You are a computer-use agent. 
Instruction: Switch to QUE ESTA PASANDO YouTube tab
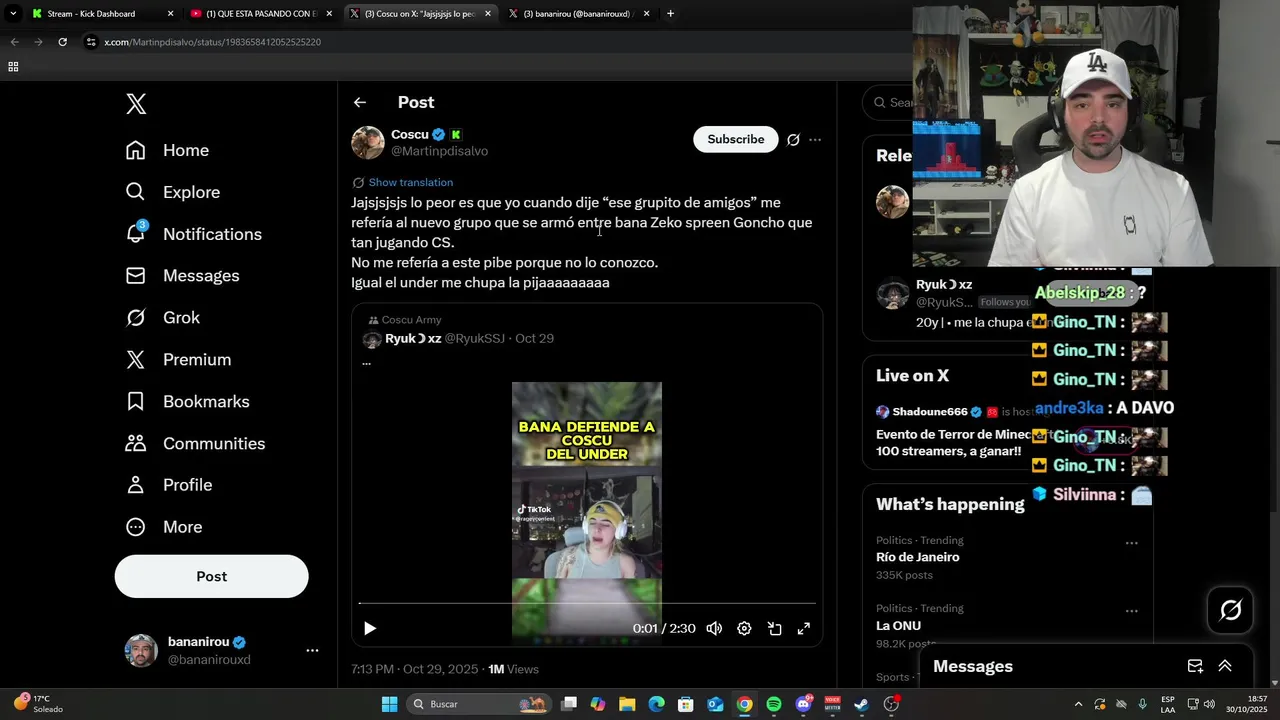(260, 14)
